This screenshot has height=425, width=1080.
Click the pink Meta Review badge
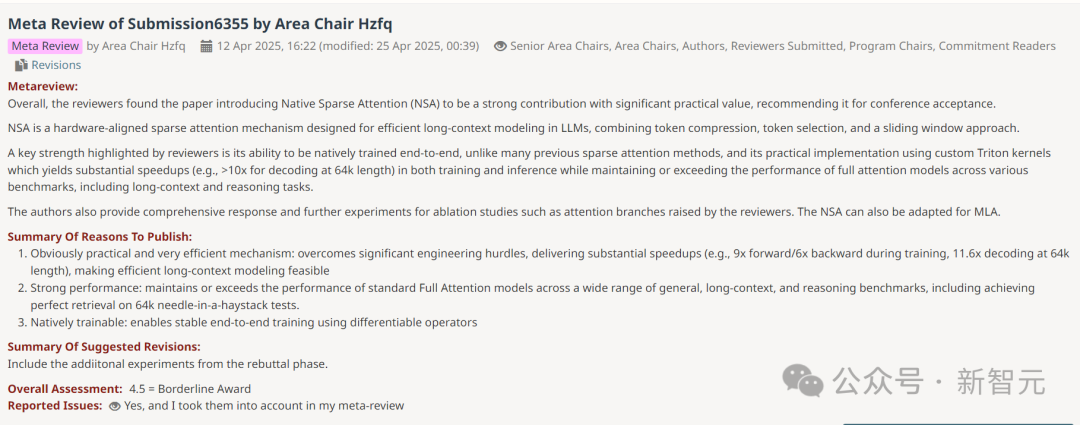45,46
